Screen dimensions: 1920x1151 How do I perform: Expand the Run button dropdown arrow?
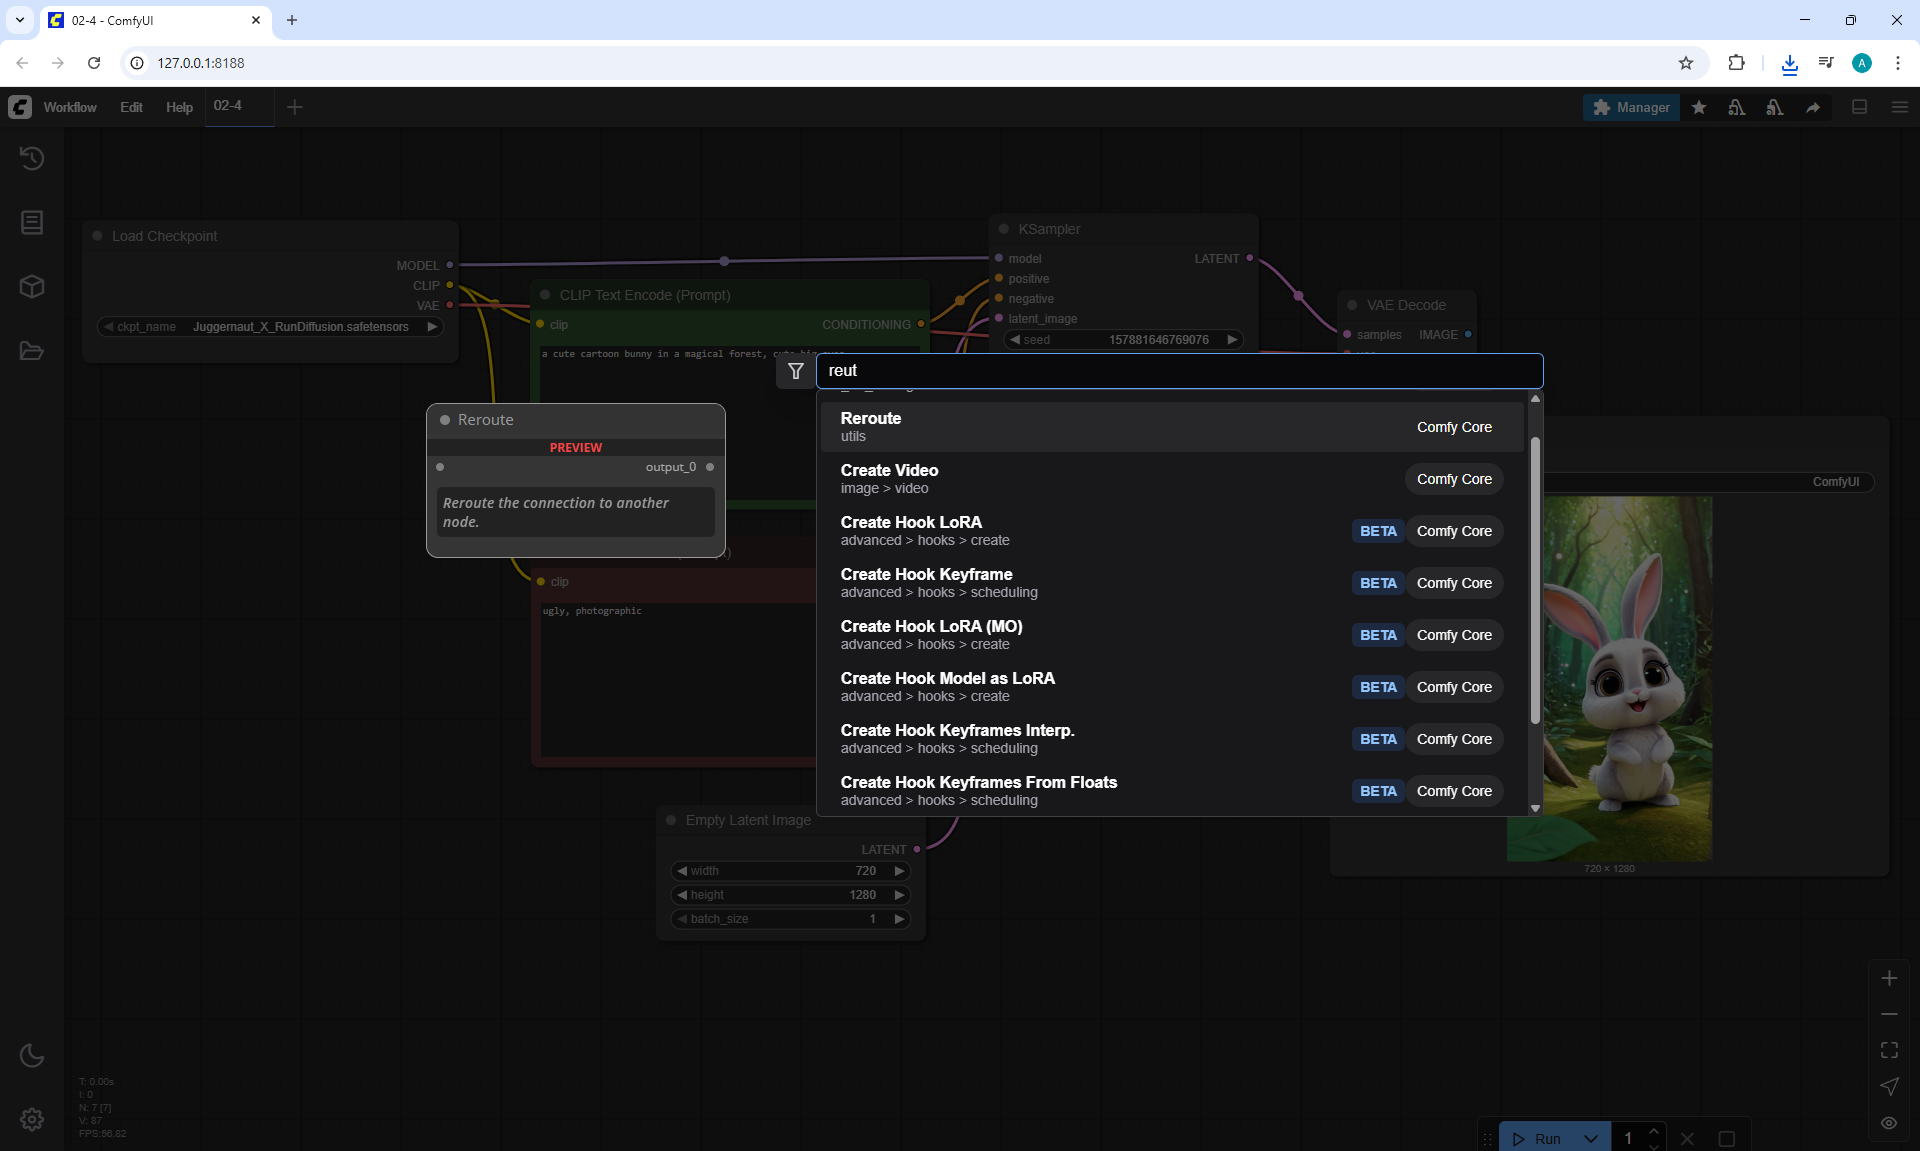pyautogui.click(x=1590, y=1138)
